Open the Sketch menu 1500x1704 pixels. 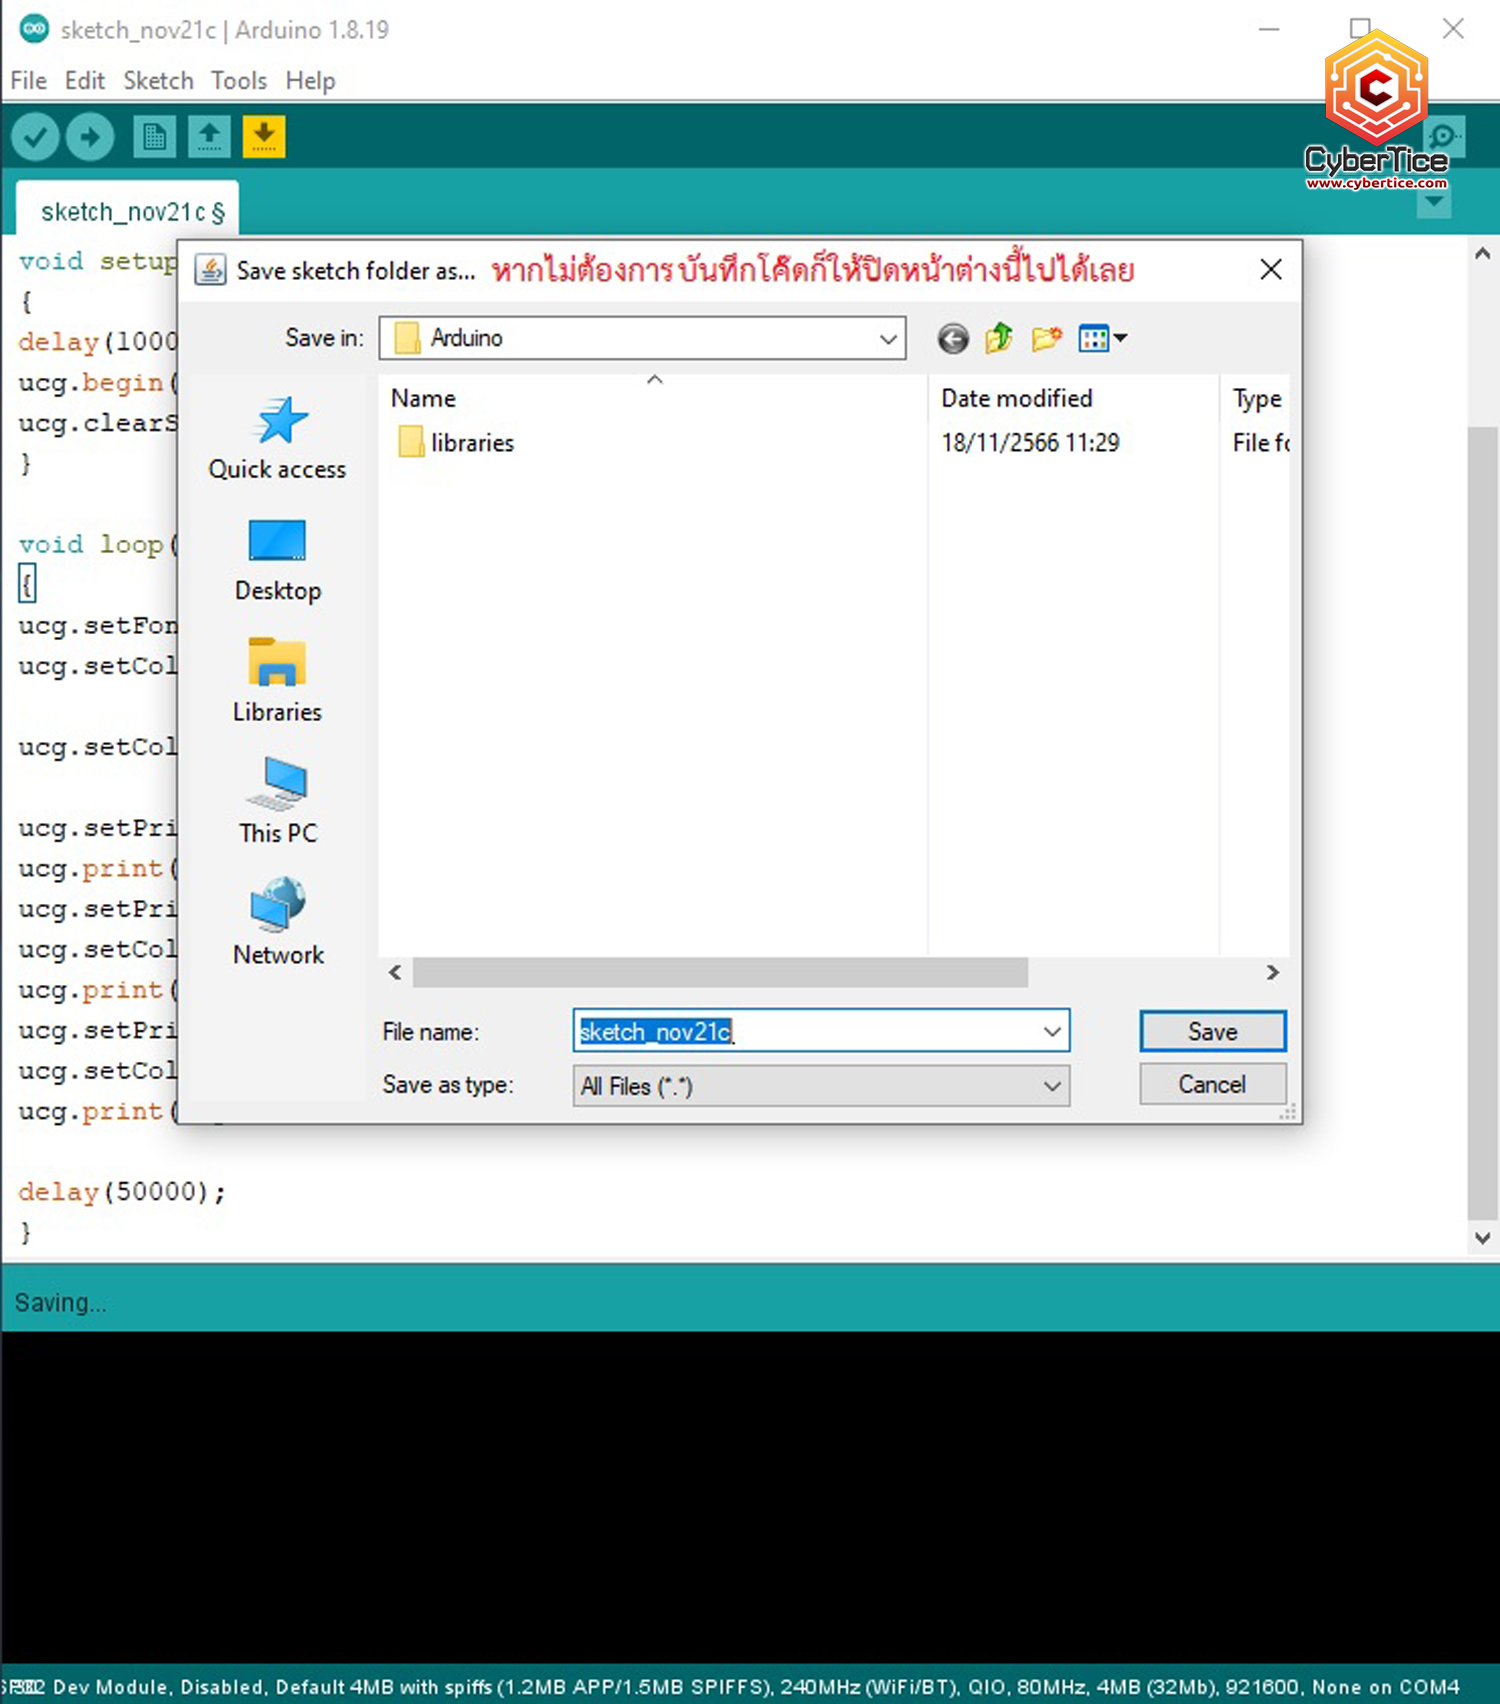(158, 81)
